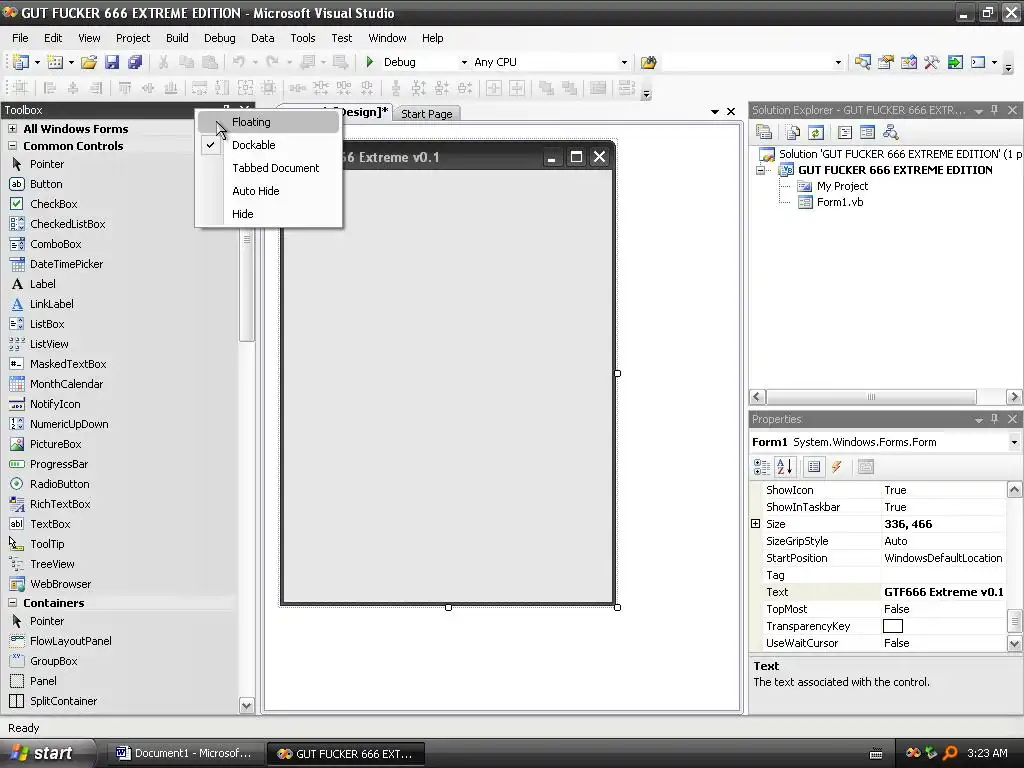This screenshot has width=1024, height=768.
Task: Open the Any CPU platform dropdown
Action: (x=624, y=63)
